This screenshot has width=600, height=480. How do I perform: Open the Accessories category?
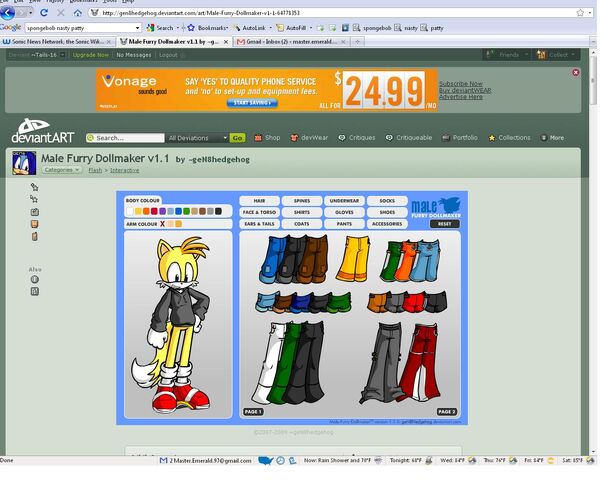(x=387, y=224)
